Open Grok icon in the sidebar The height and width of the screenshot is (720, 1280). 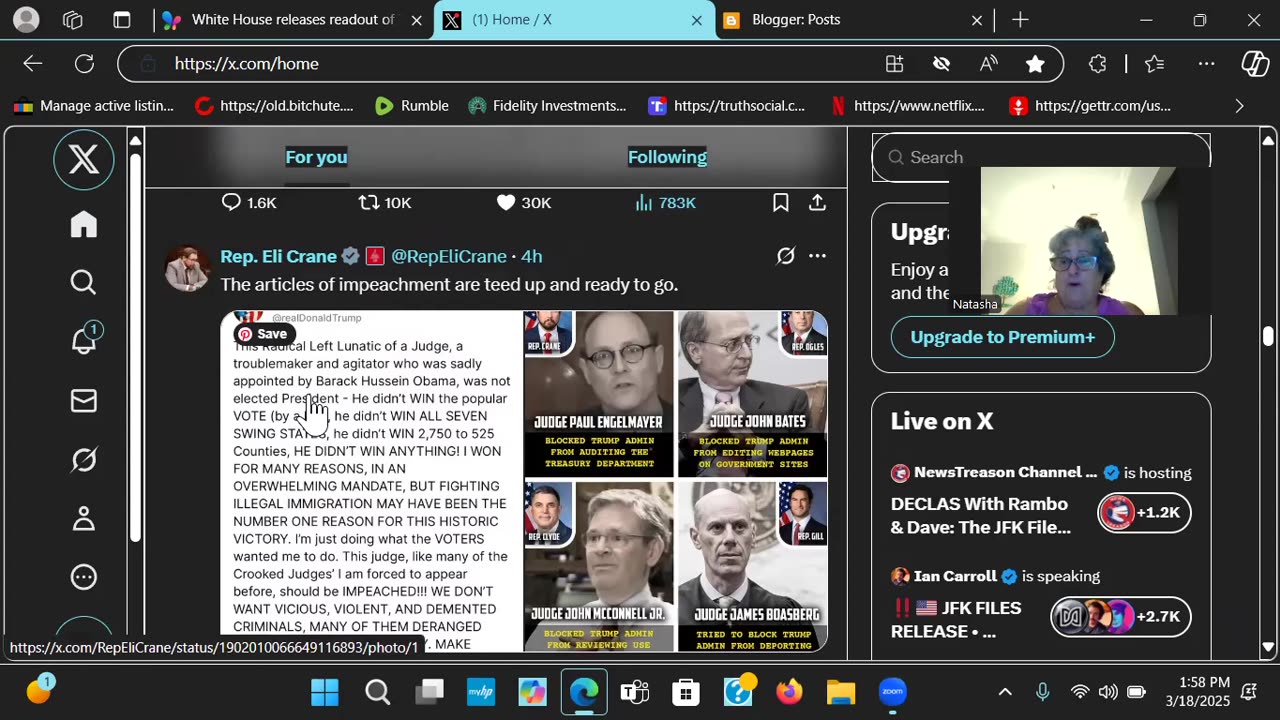pos(84,460)
